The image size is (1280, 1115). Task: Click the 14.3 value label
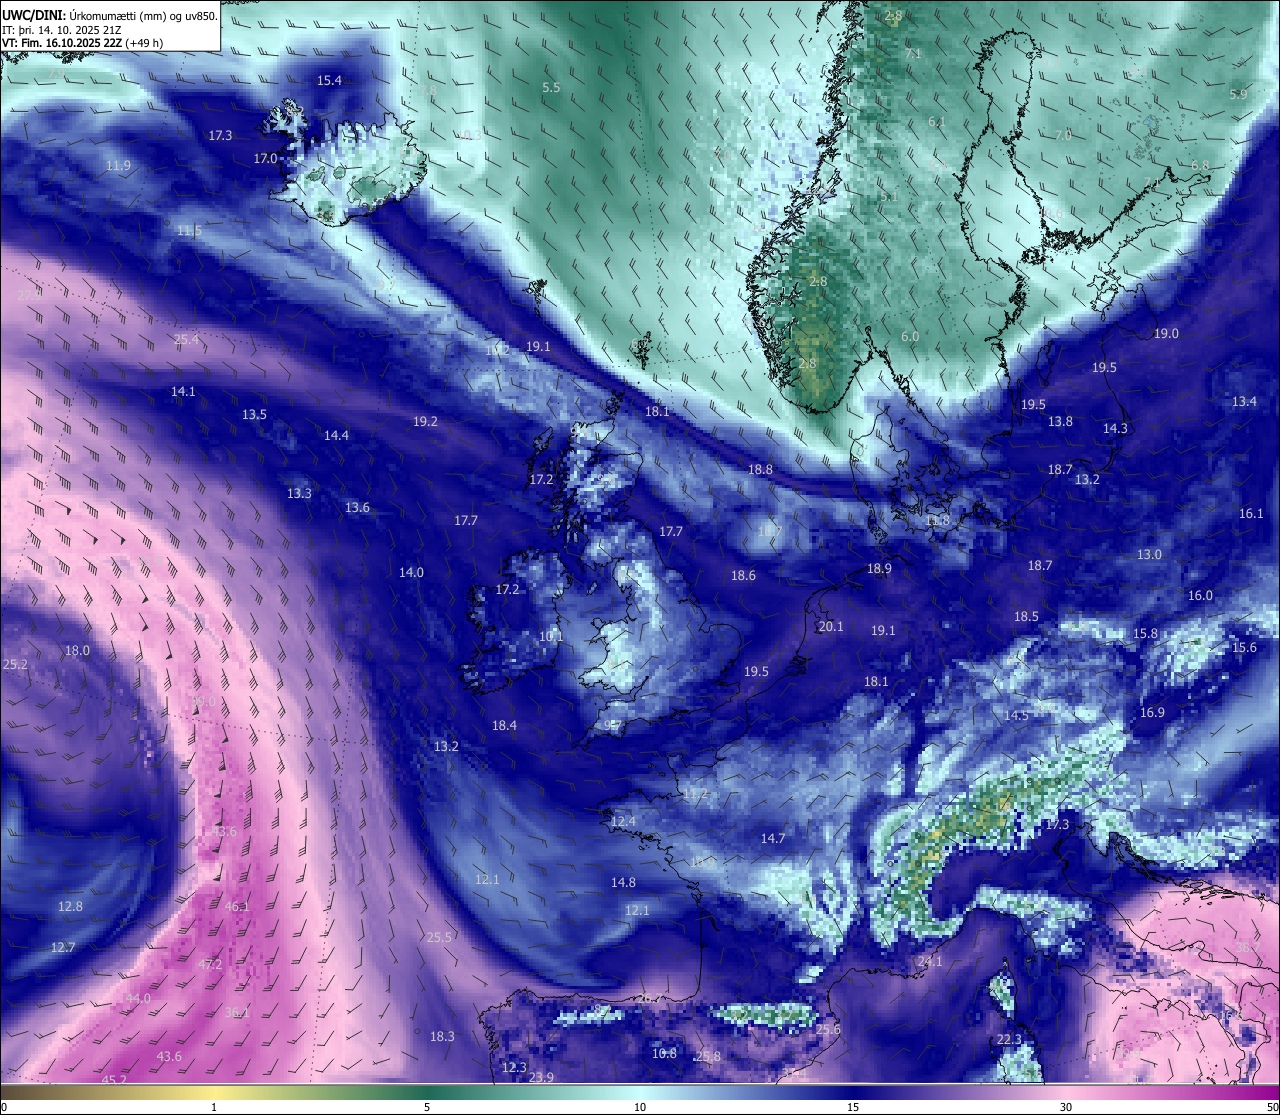coord(1115,428)
